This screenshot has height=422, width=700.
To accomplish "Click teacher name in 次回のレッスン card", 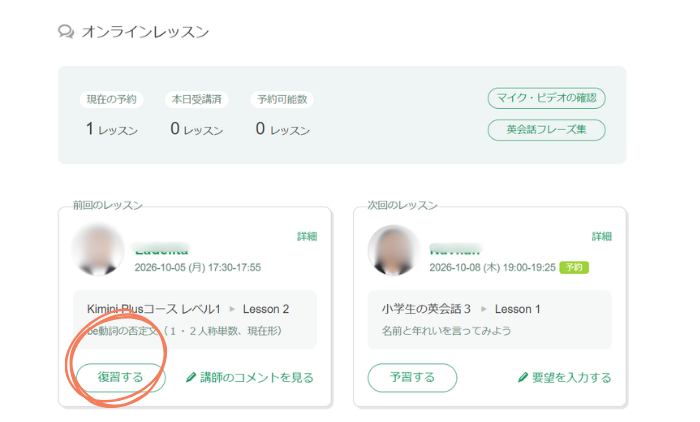I will tap(455, 249).
